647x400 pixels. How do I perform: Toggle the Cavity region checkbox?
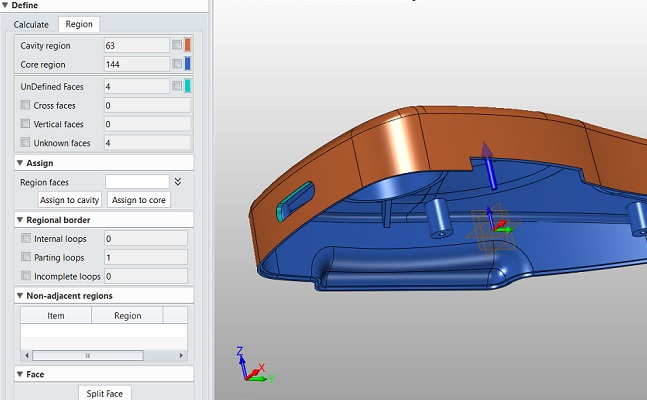177,45
